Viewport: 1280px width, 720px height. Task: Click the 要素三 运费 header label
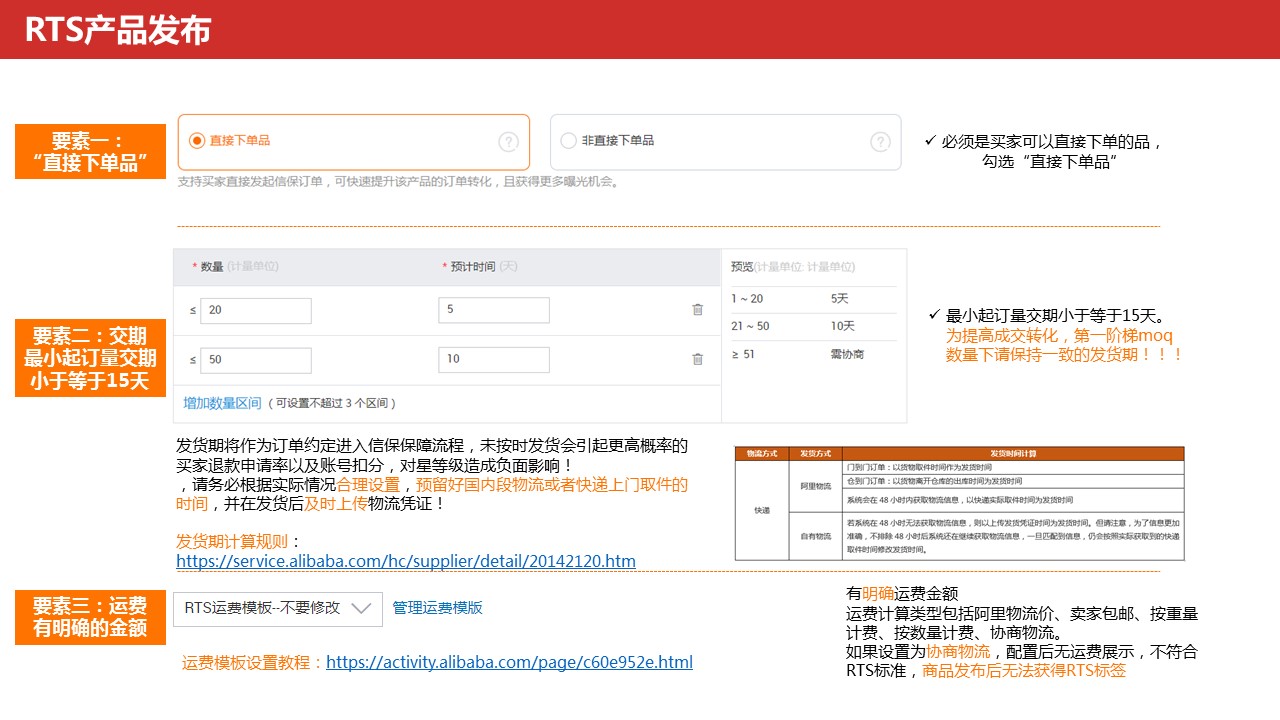(x=90, y=615)
